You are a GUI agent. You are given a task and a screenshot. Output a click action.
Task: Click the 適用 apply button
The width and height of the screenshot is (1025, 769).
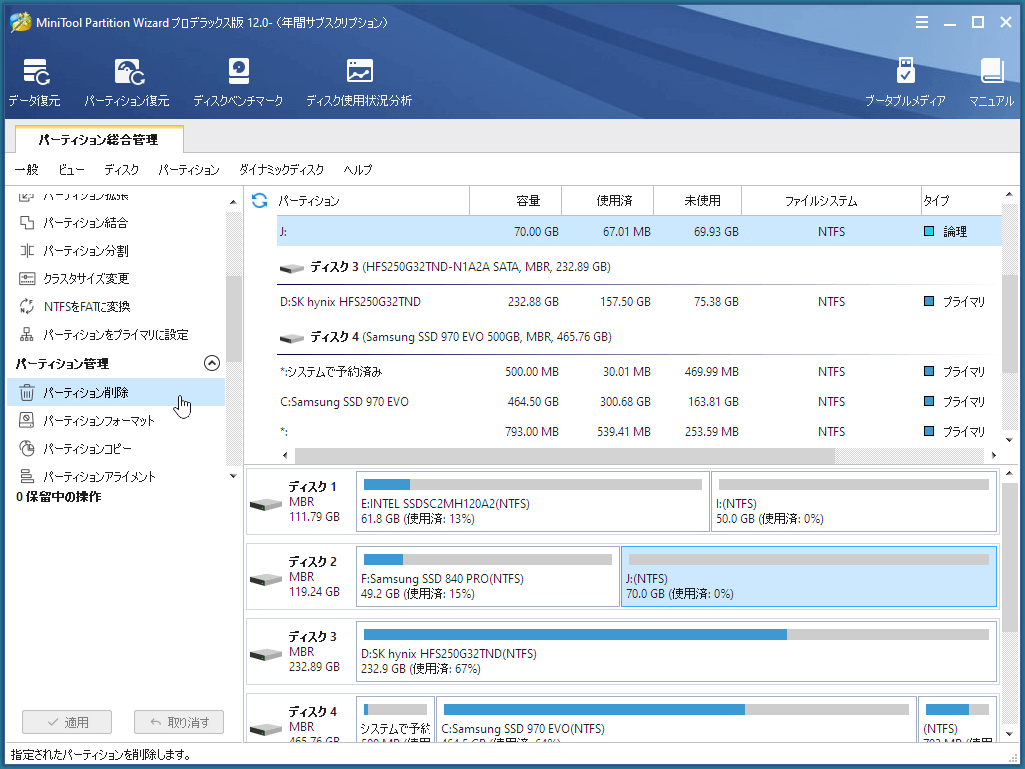[67, 722]
